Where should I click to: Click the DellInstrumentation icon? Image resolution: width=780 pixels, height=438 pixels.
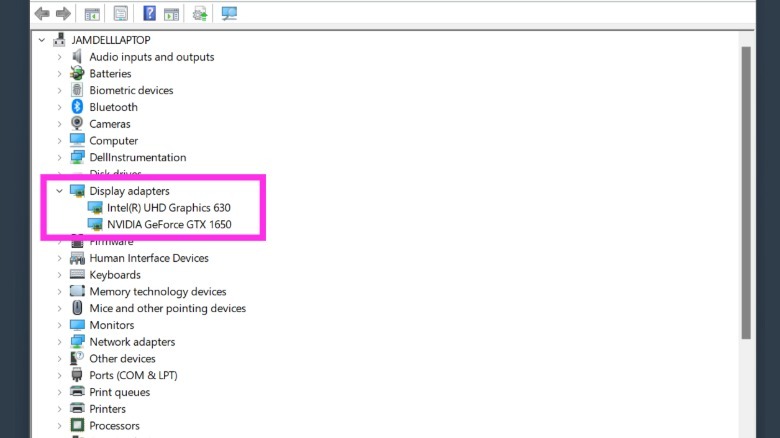pyautogui.click(x=77, y=157)
